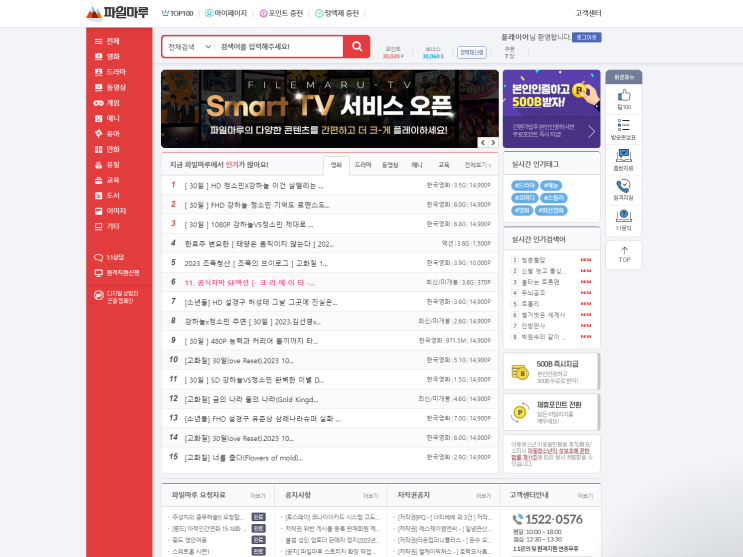Open 더보기 for 고객센터안내

[585, 496]
